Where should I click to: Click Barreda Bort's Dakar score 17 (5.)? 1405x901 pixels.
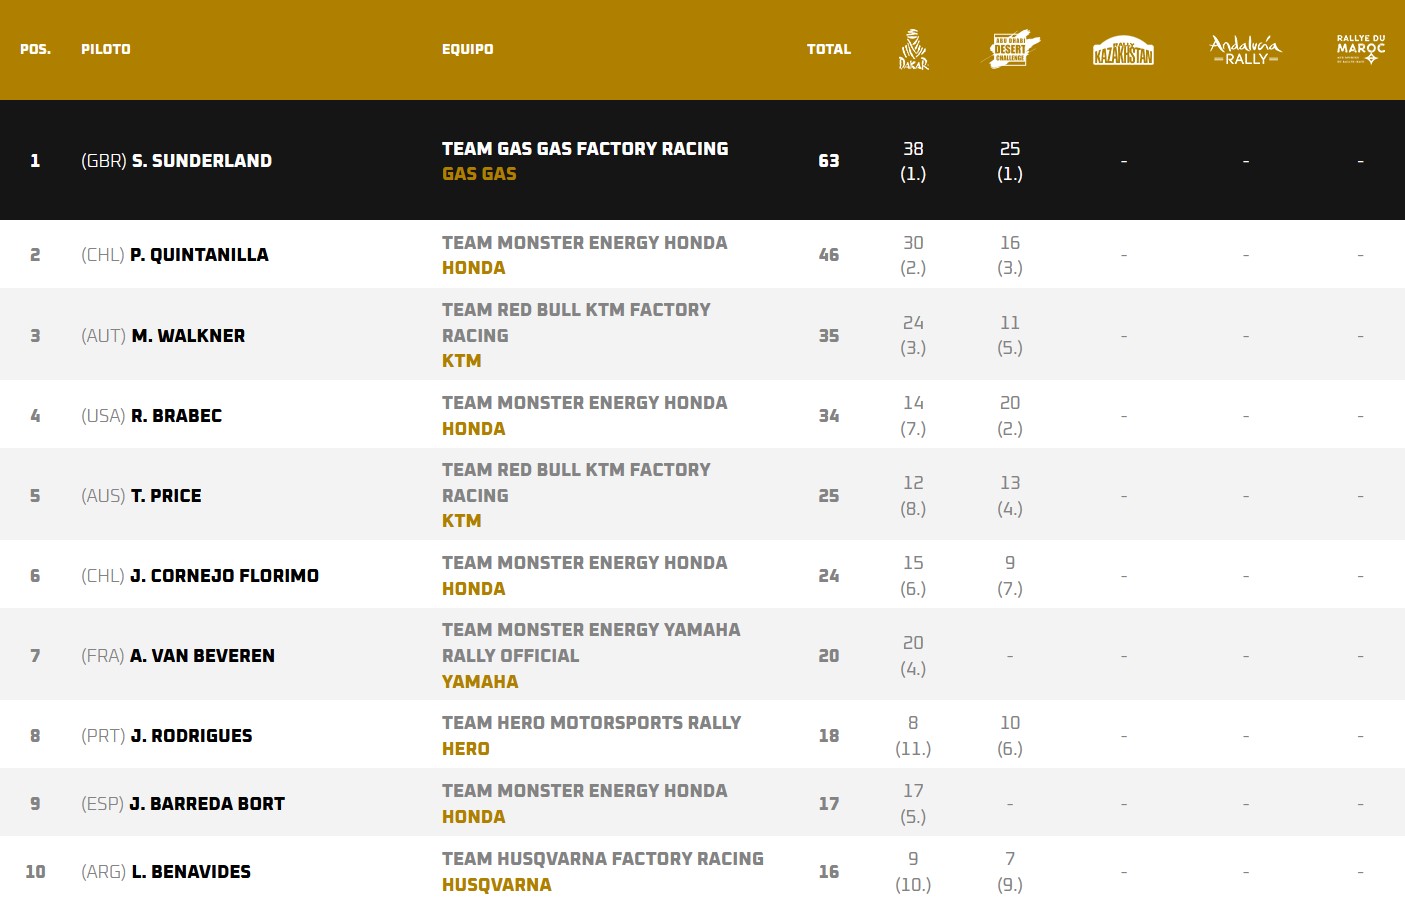coord(913,803)
